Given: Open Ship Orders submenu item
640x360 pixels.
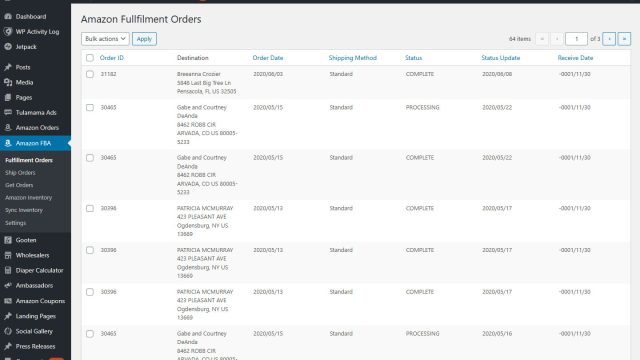Looking at the screenshot, I should (20, 173).
